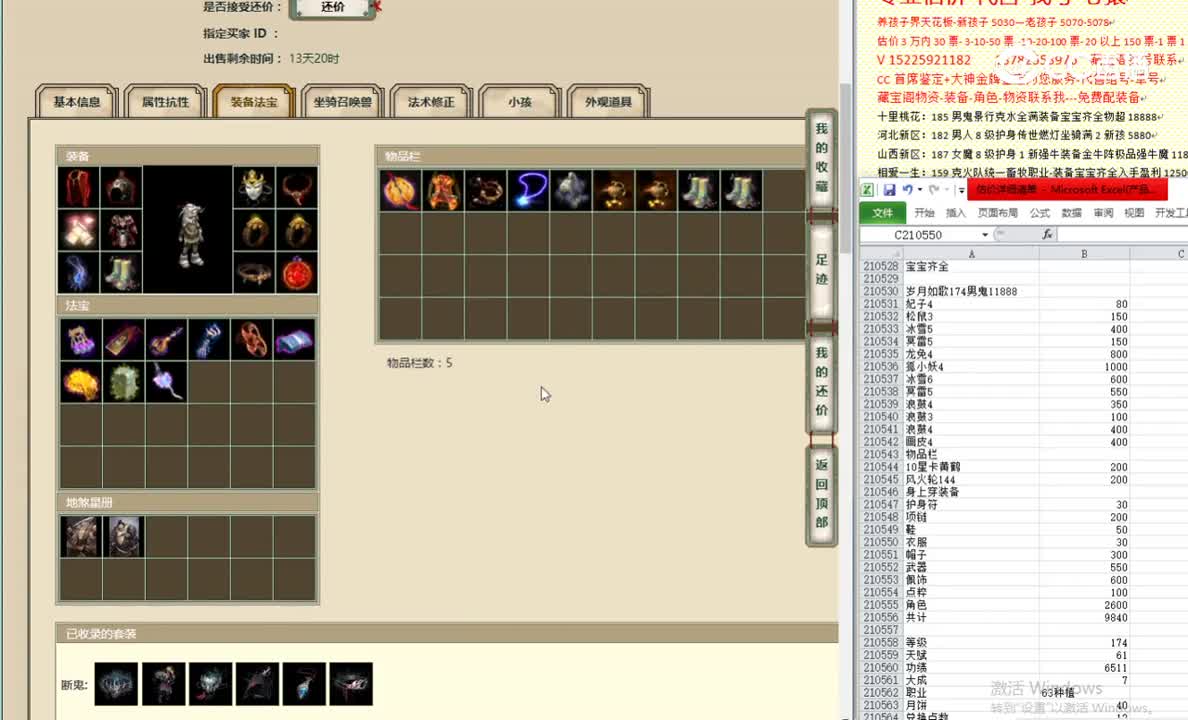Click the Undo icon in Excel
Image resolution: width=1188 pixels, height=720 pixels.
pyautogui.click(x=907, y=189)
